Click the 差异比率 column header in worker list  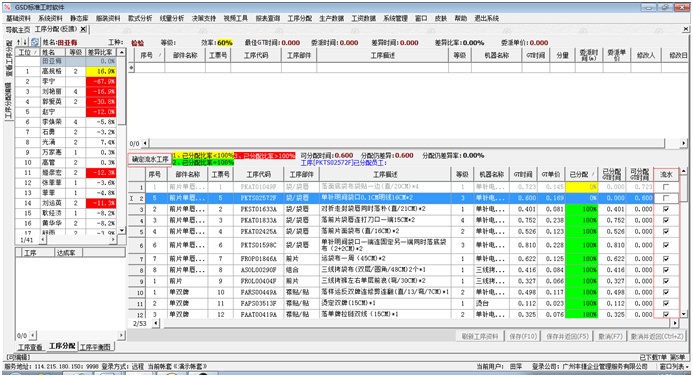[x=100, y=52]
